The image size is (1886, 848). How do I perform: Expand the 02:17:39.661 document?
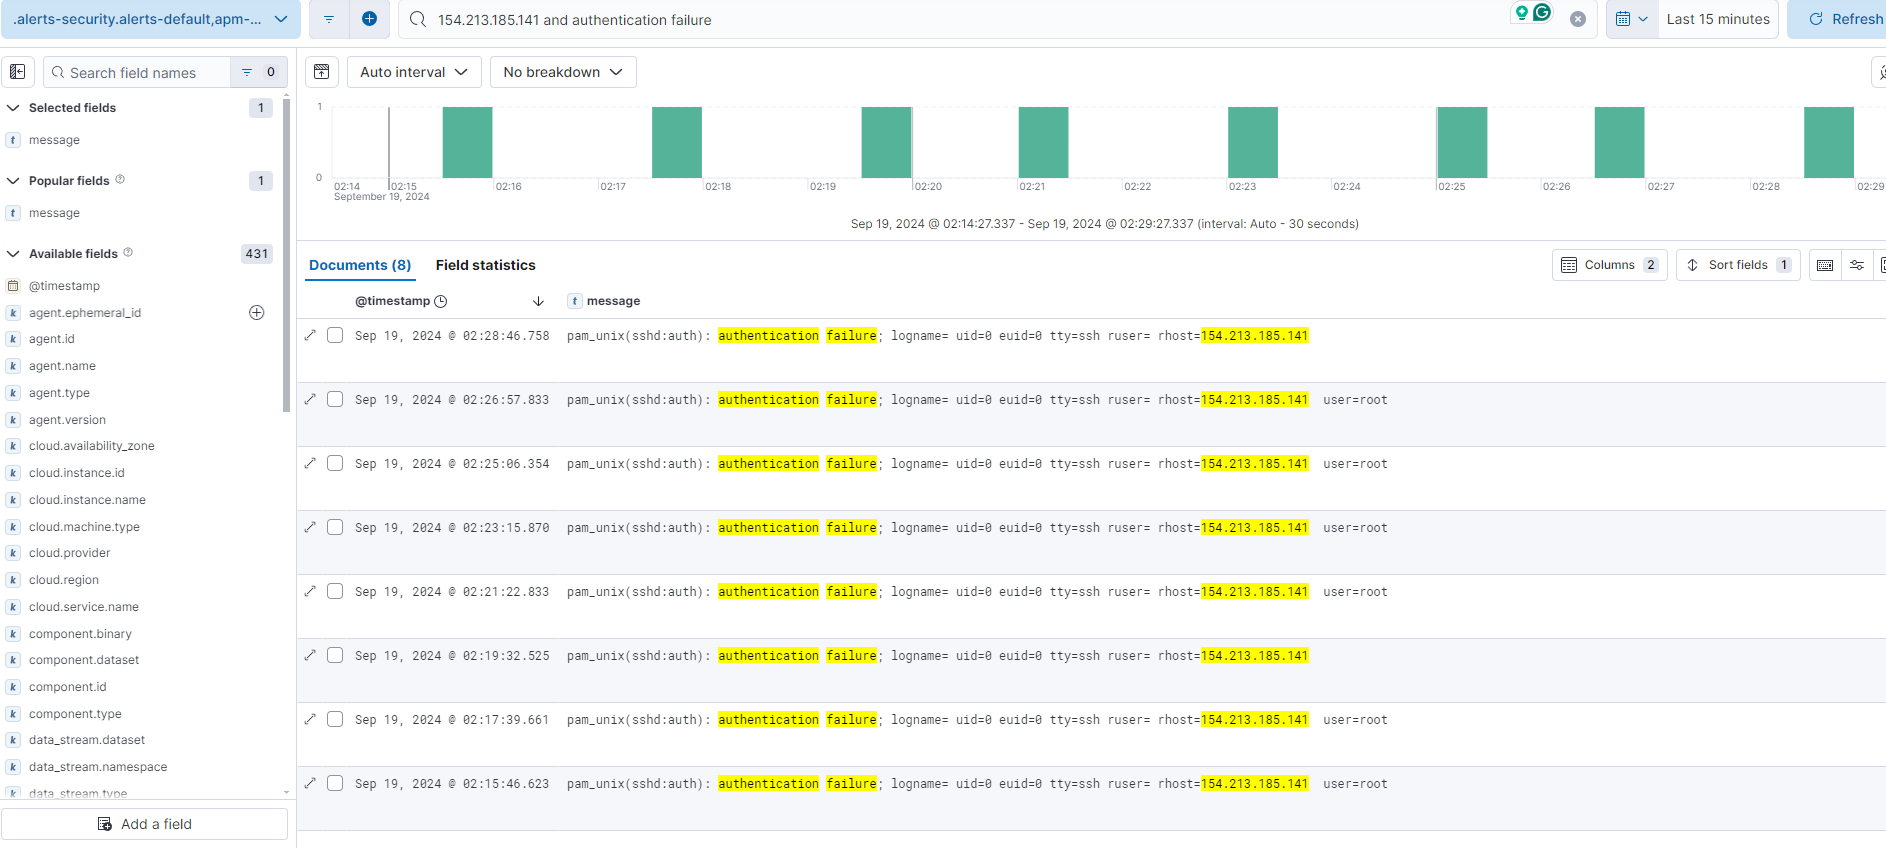[x=310, y=719]
